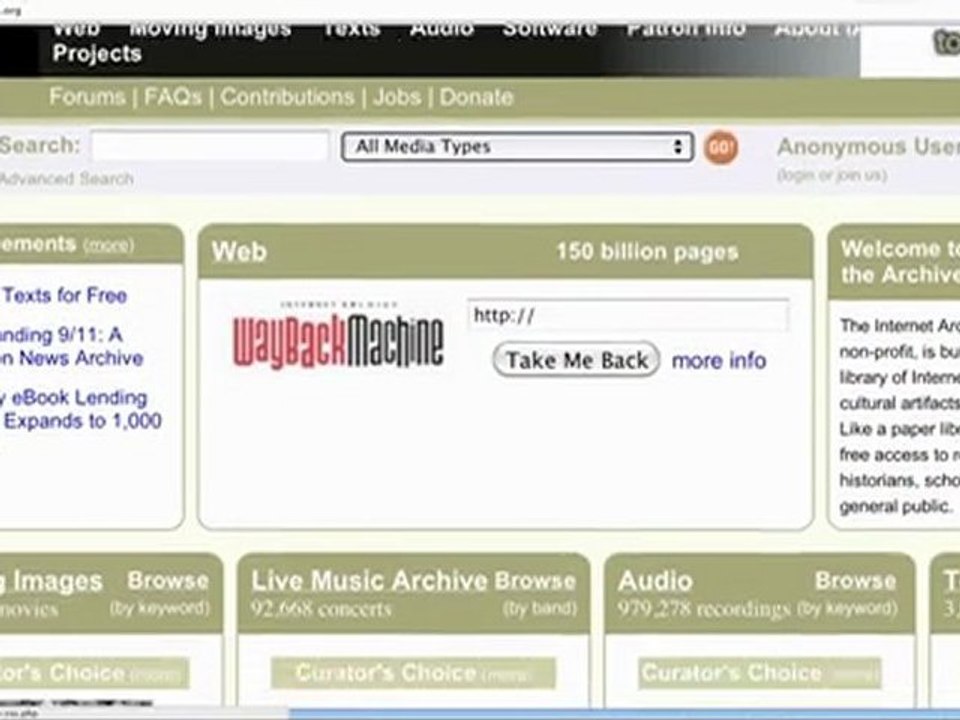The image size is (960, 720).
Task: Open the 9/11 News Archive announcement
Action: coord(71,347)
